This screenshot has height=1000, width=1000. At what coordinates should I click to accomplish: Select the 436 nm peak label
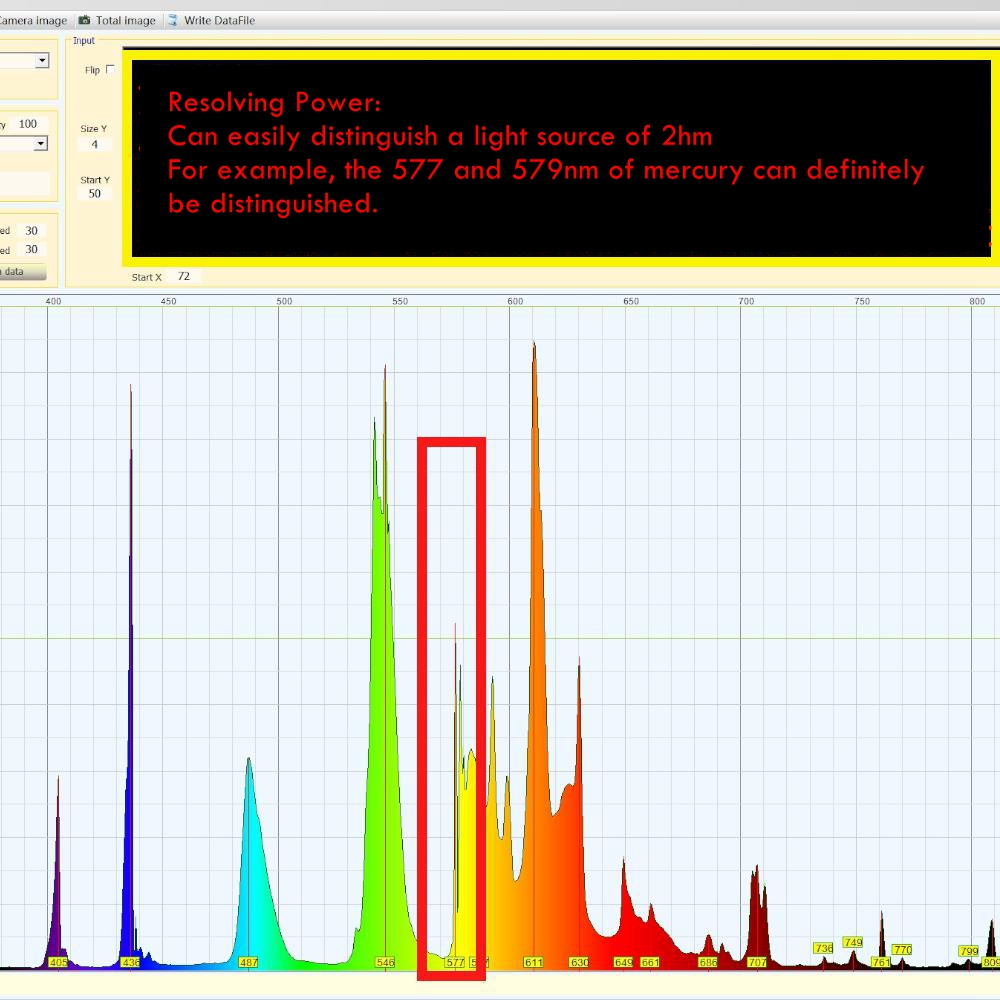coord(130,962)
